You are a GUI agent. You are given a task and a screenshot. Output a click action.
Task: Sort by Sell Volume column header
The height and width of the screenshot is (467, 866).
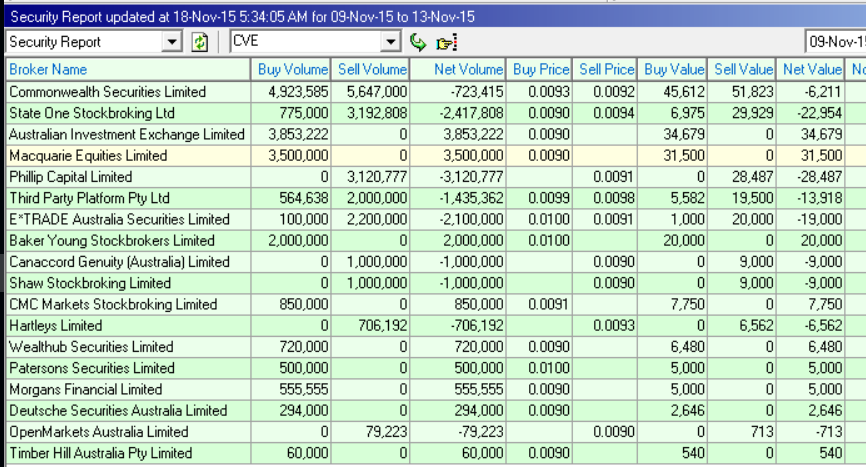click(x=370, y=70)
